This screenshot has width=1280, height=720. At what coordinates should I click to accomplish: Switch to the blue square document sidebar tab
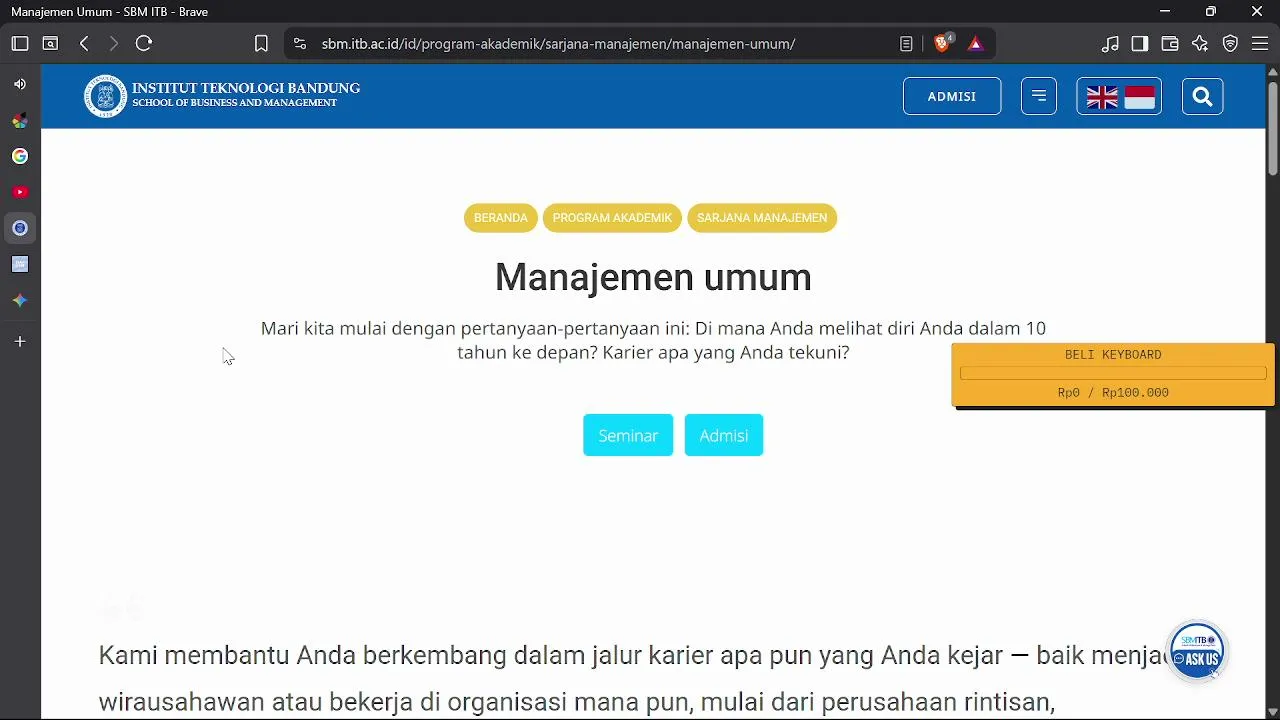(20, 264)
